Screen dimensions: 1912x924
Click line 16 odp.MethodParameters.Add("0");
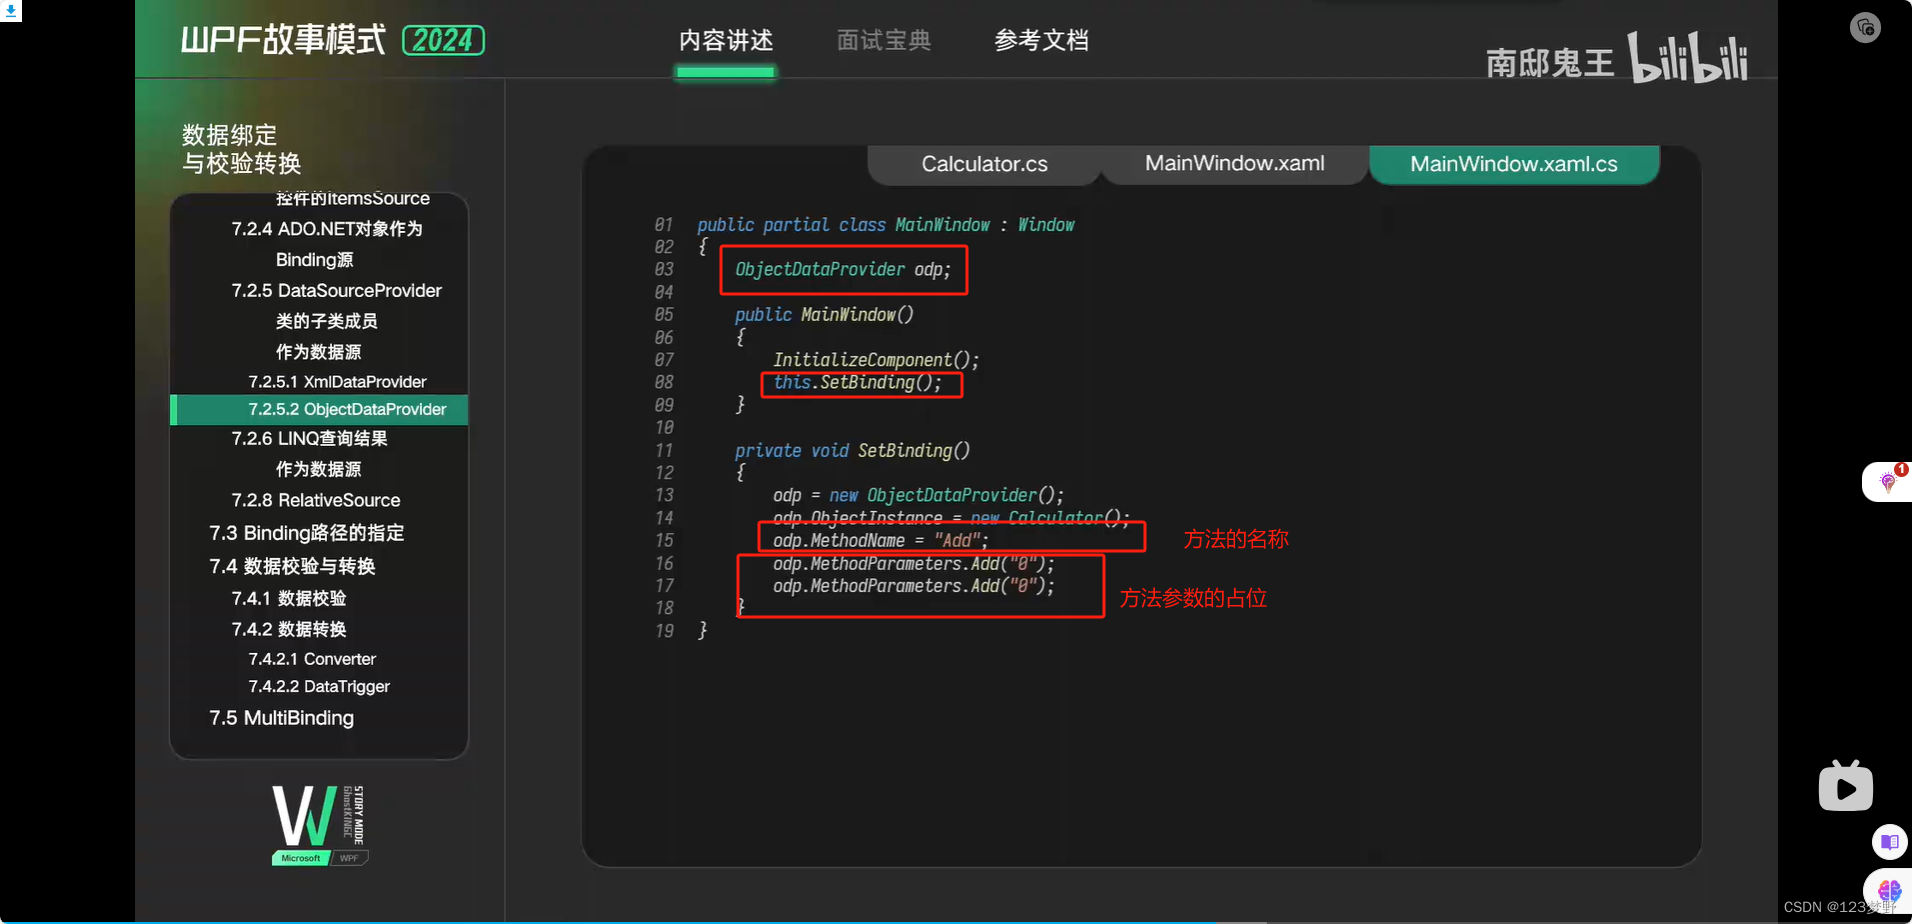pyautogui.click(x=913, y=563)
